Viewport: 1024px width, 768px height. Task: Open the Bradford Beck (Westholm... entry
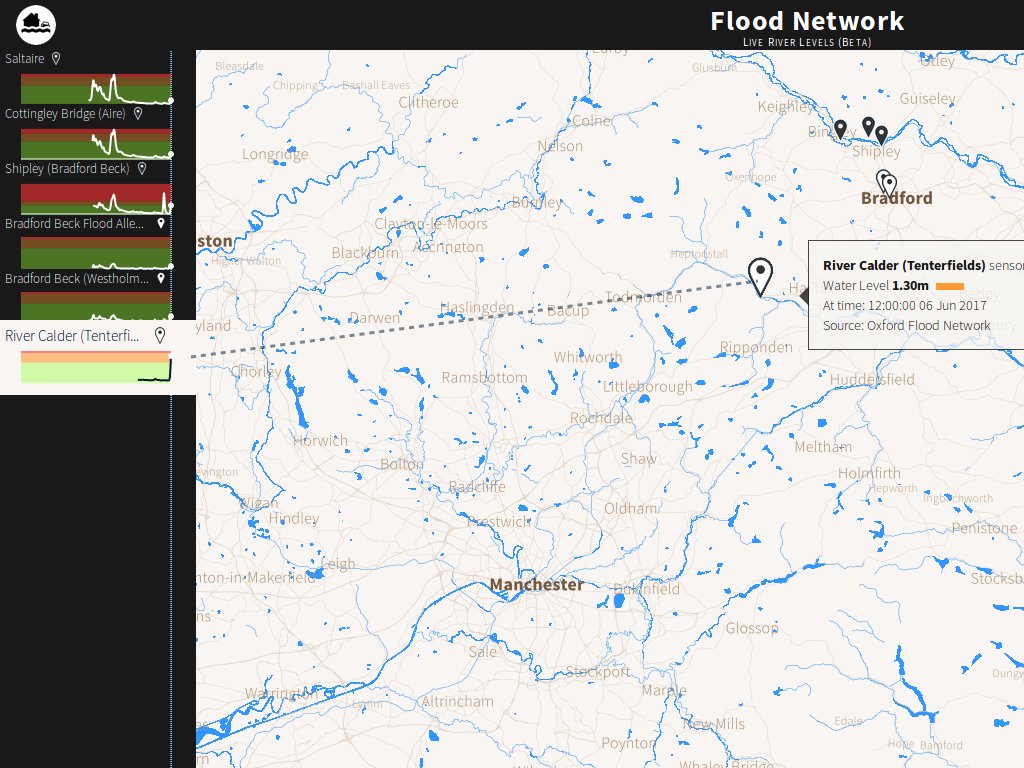coord(77,278)
